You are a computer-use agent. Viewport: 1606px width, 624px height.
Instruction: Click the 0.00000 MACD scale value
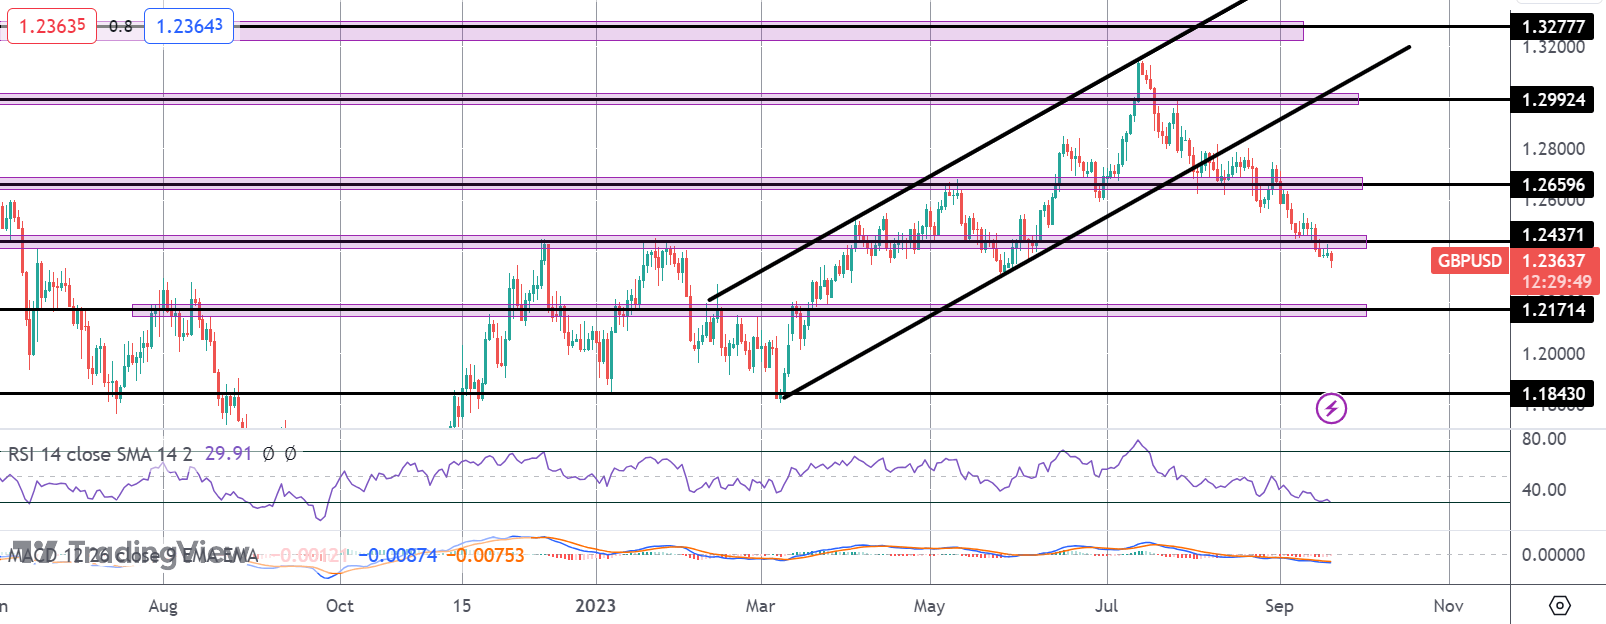(x=1553, y=555)
